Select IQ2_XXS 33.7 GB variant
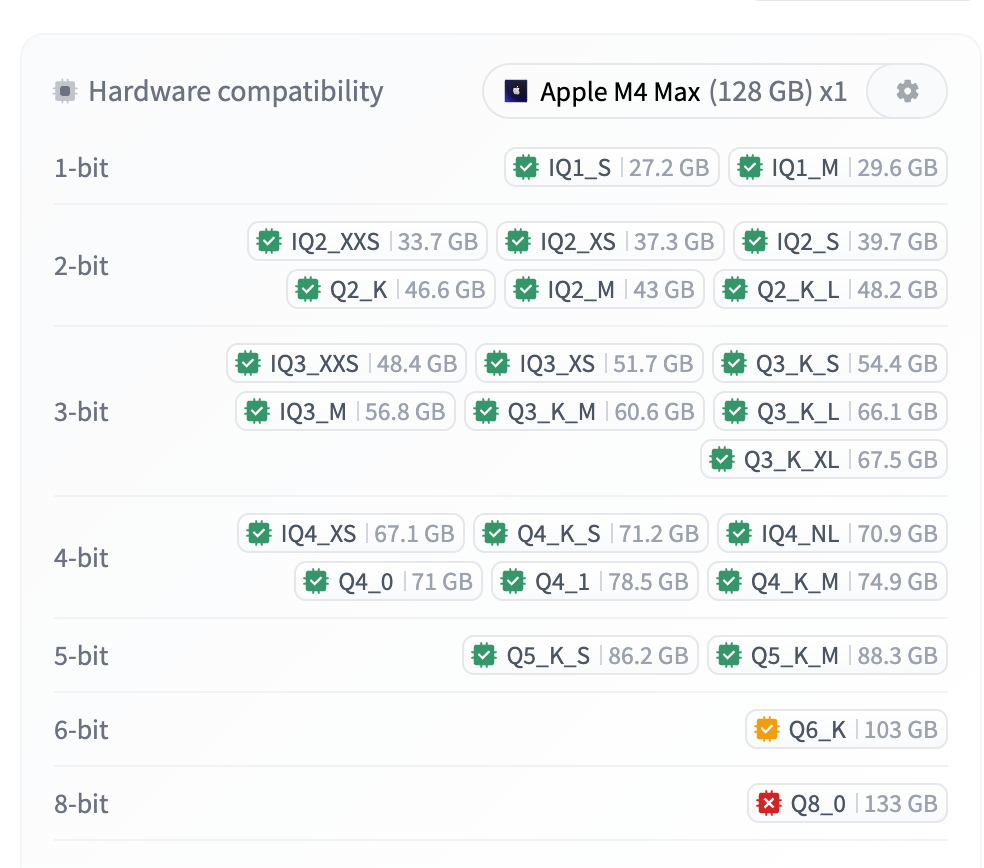 pos(367,241)
